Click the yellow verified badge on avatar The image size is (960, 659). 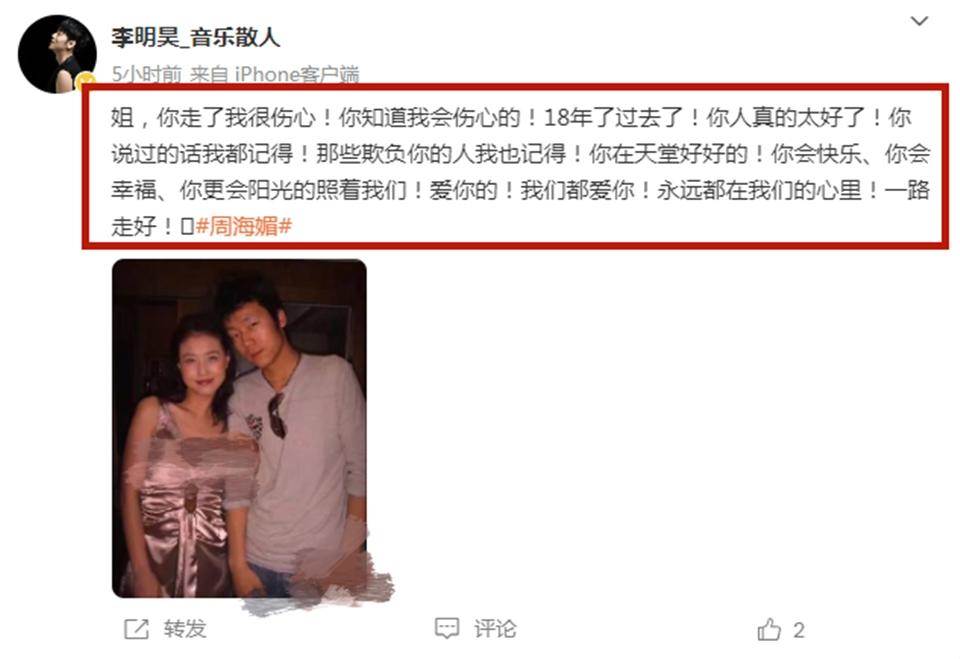86,81
